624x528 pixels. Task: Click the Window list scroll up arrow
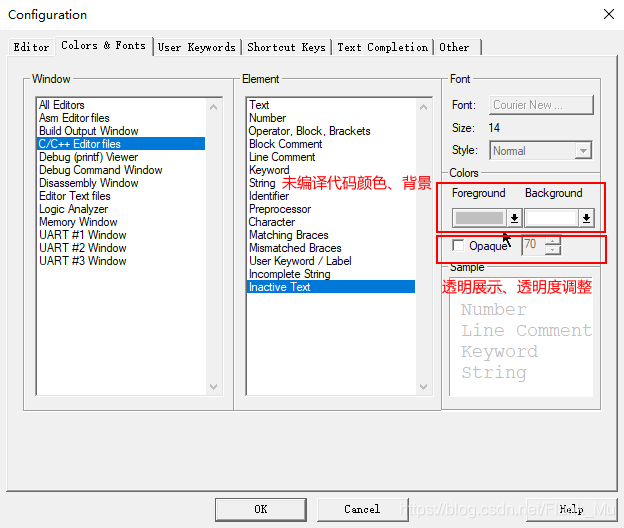tap(214, 107)
